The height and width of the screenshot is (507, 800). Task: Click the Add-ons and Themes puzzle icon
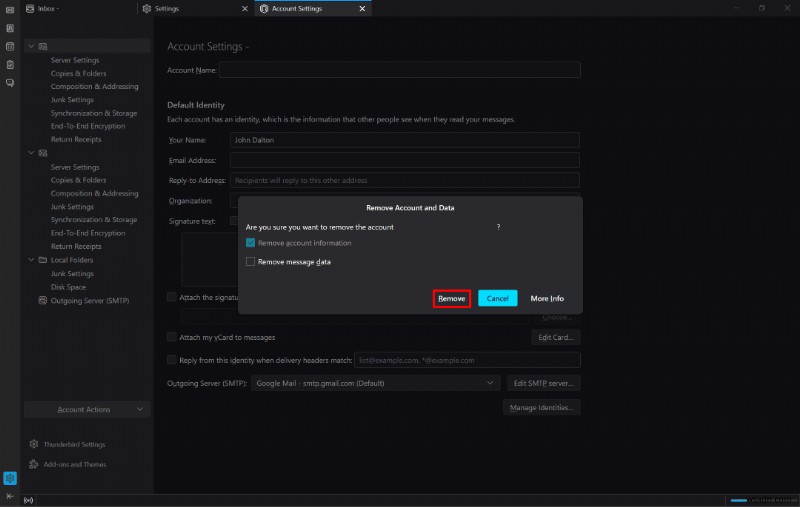[x=34, y=464]
